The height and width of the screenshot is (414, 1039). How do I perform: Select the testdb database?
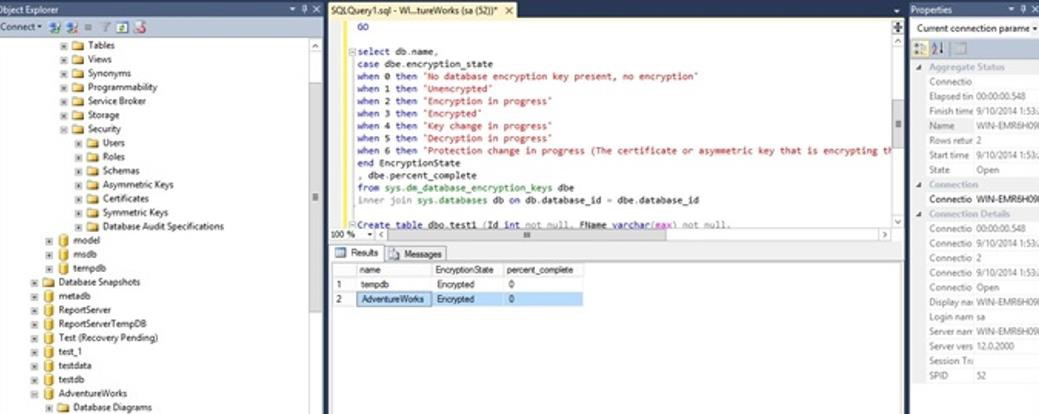(72, 380)
